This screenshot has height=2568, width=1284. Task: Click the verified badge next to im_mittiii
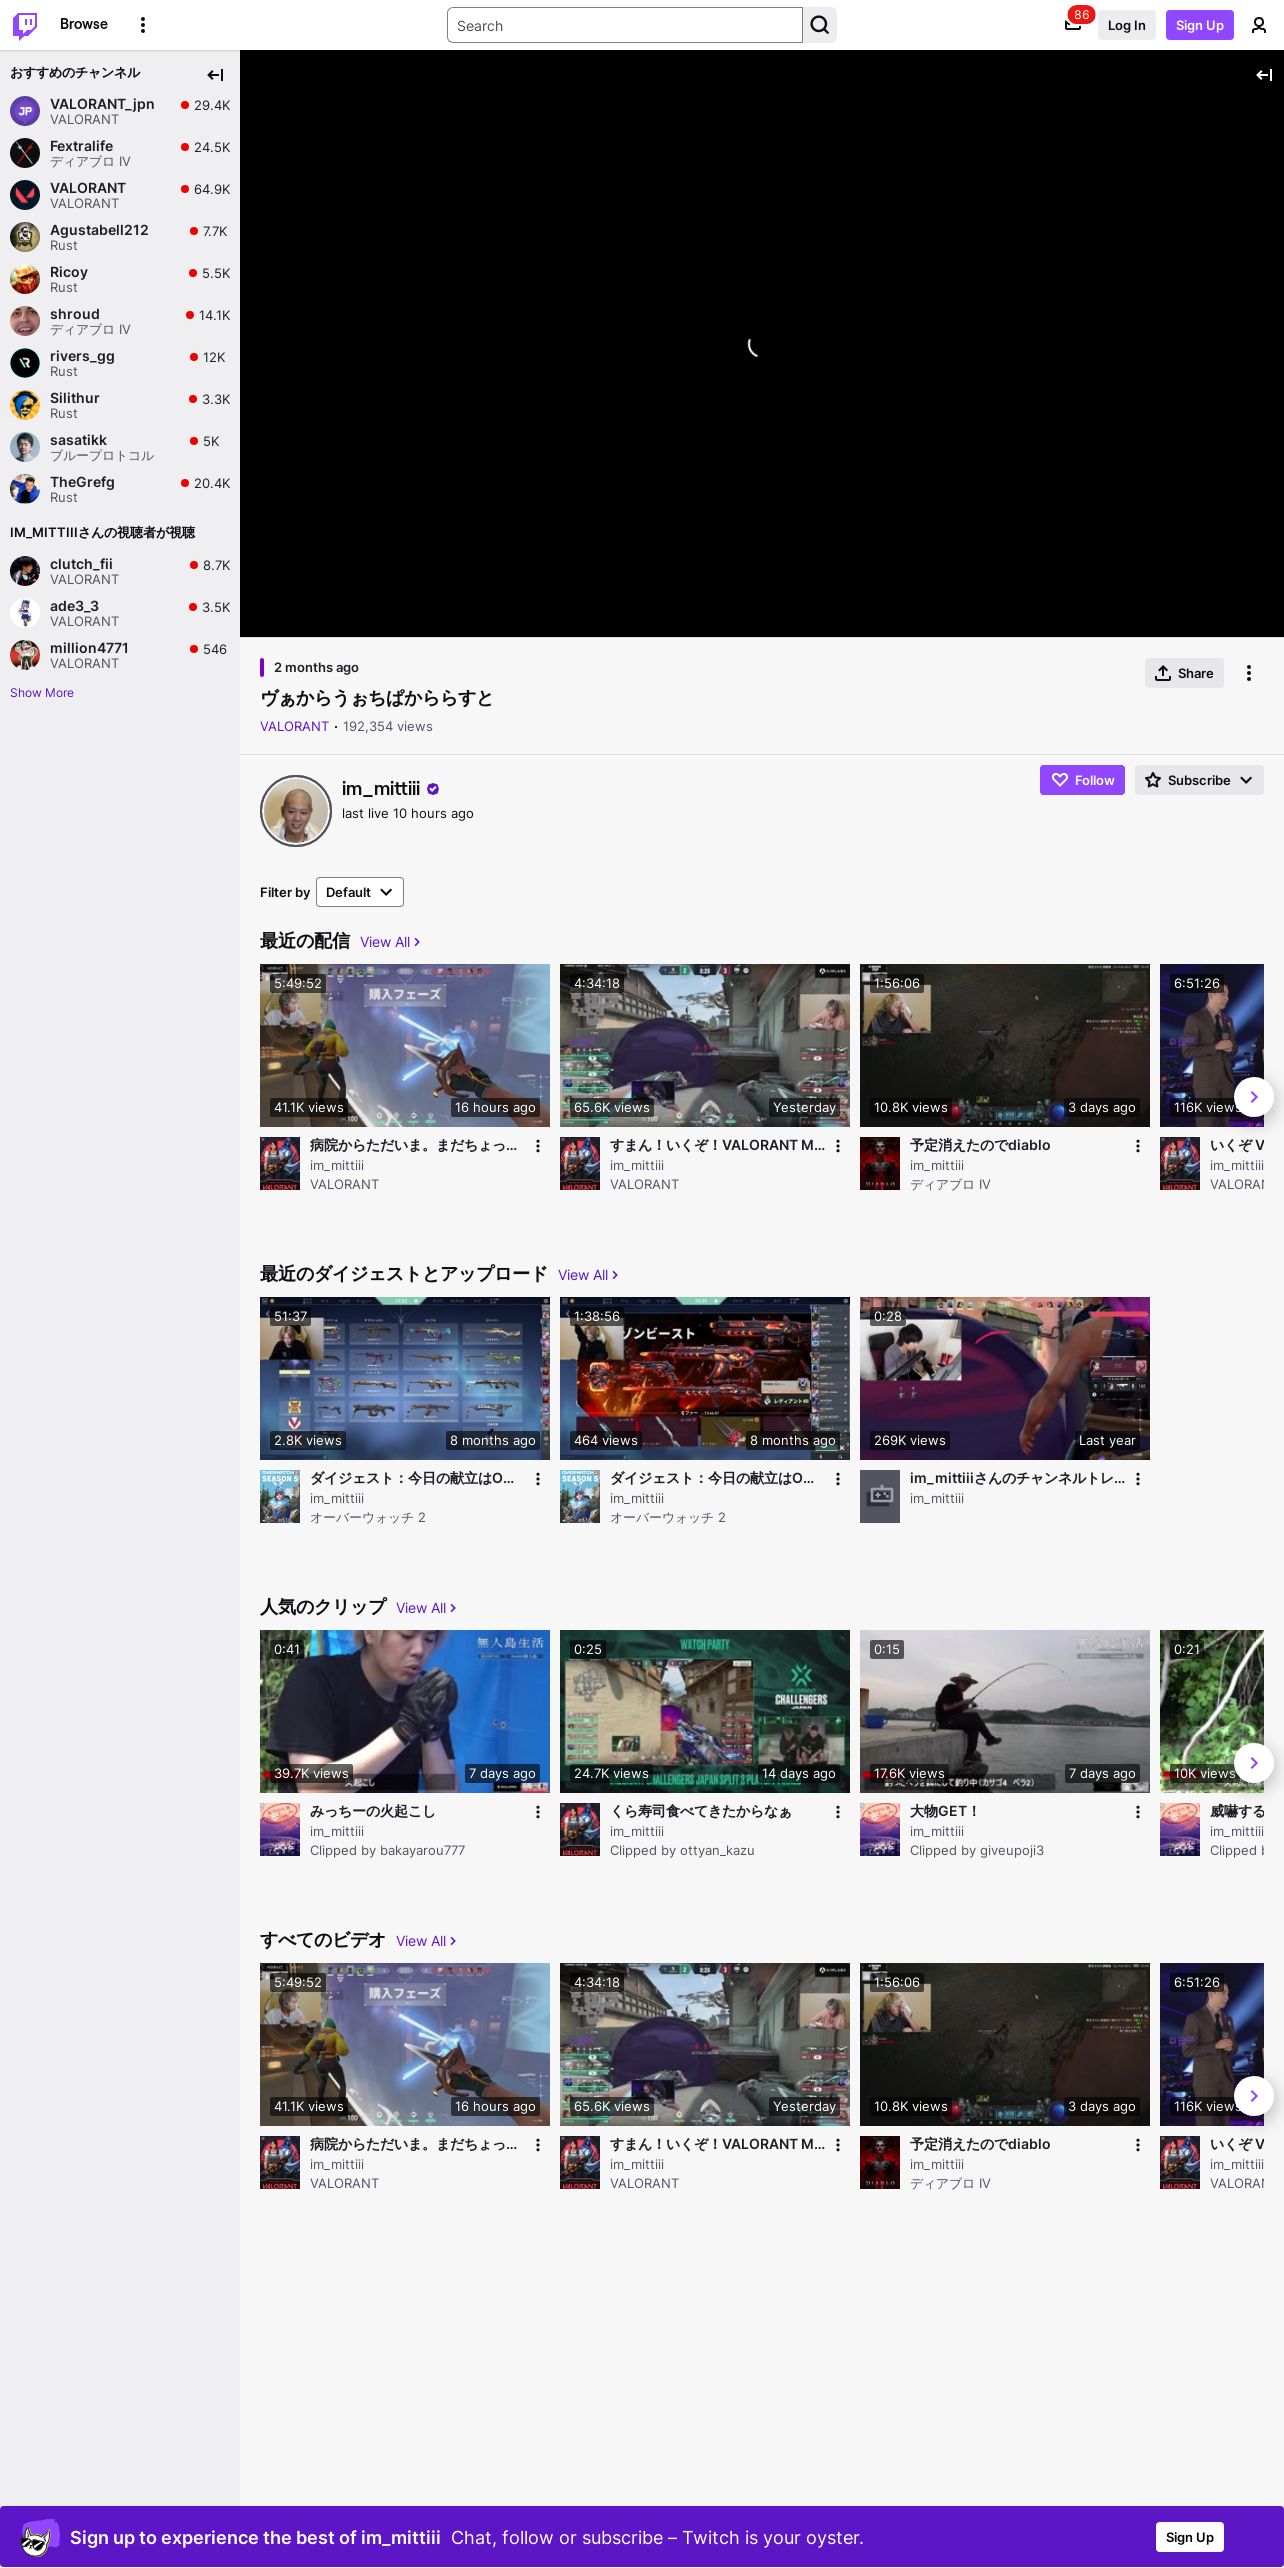tap(433, 789)
